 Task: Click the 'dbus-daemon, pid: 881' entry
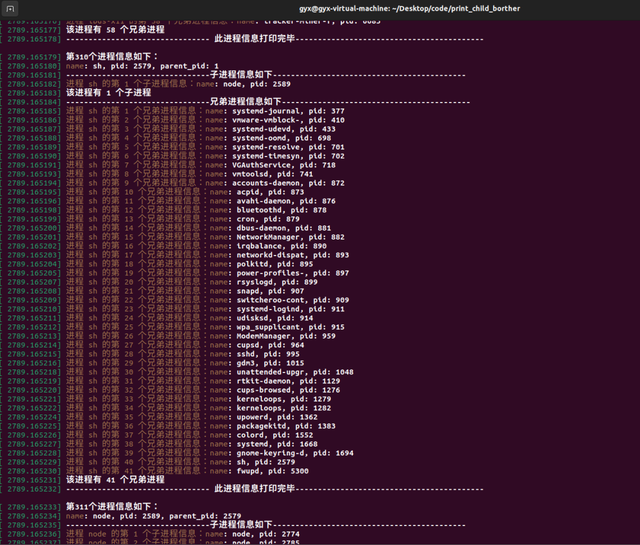point(284,228)
